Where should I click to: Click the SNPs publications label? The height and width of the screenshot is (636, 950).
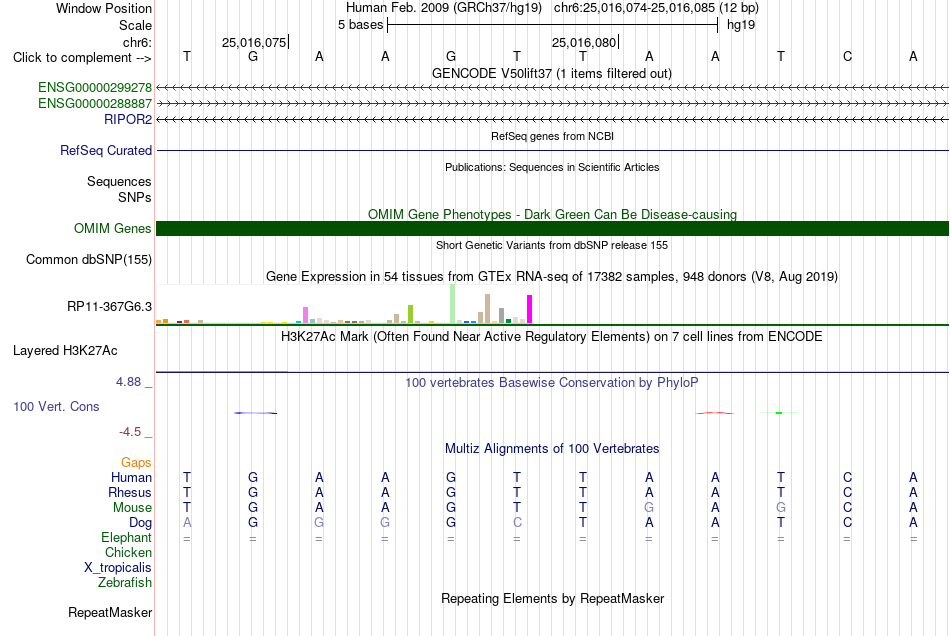135,197
